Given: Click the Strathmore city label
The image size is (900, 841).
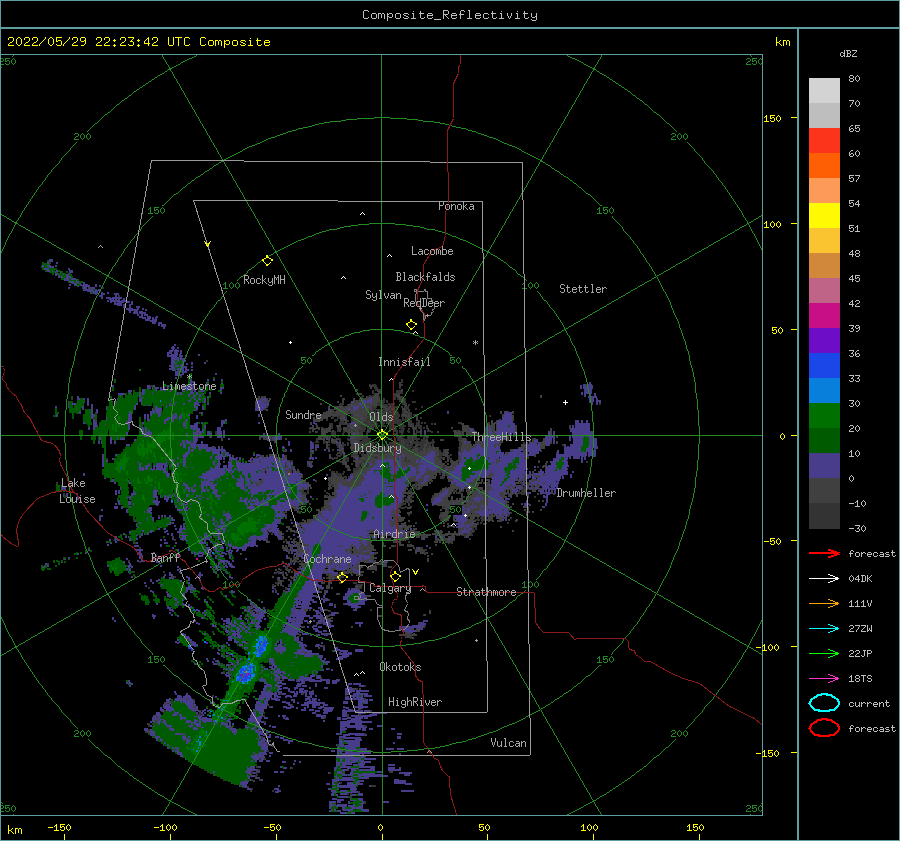Looking at the screenshot, I should [x=486, y=592].
